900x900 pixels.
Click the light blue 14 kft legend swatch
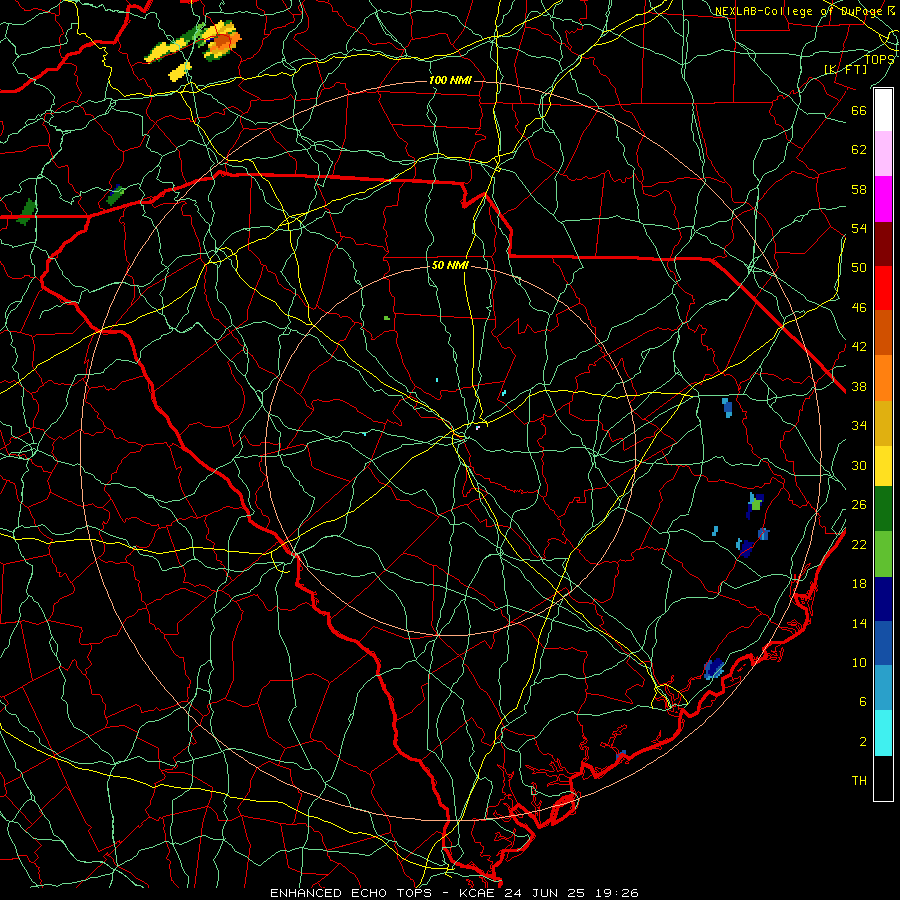[x=883, y=687]
